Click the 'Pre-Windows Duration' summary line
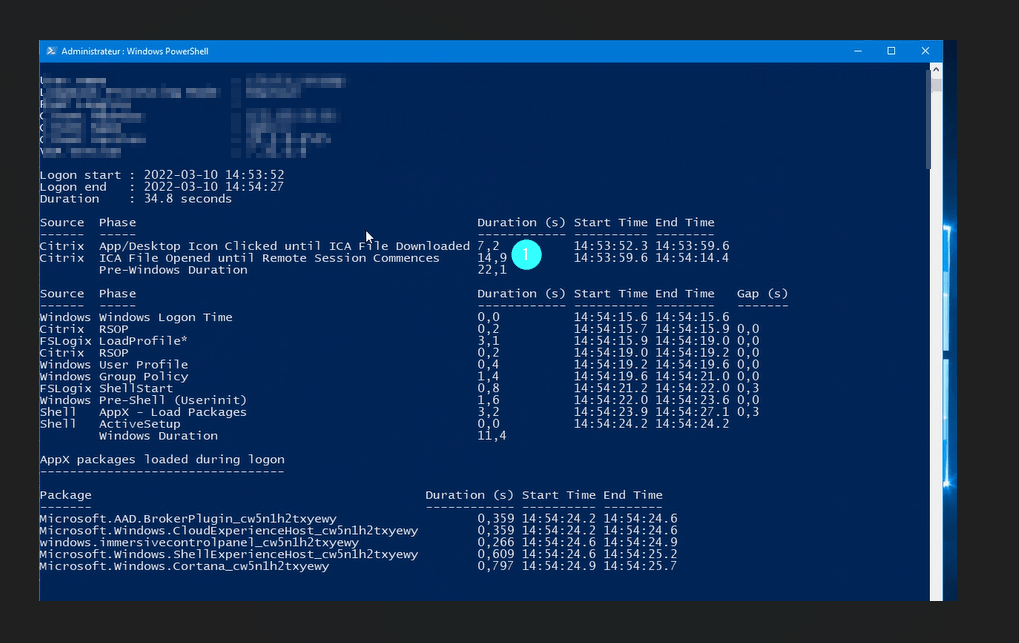 172,270
